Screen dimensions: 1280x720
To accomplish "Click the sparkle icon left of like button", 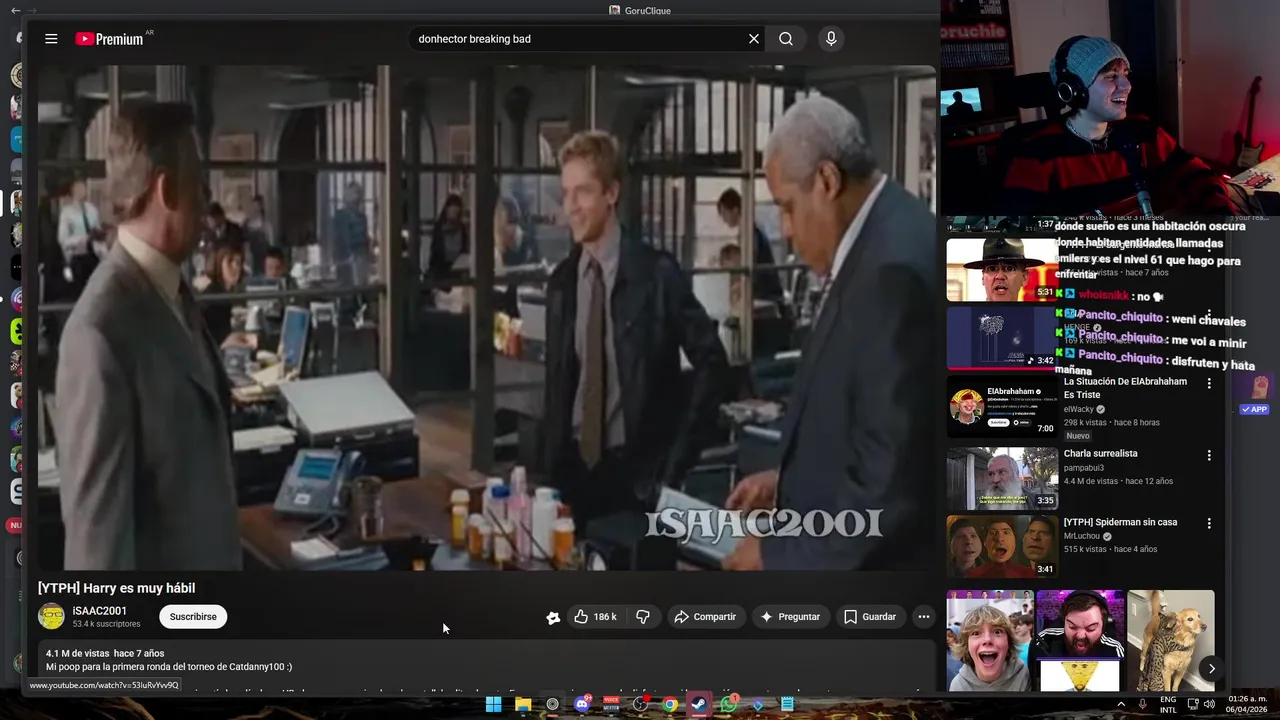I will click(553, 617).
